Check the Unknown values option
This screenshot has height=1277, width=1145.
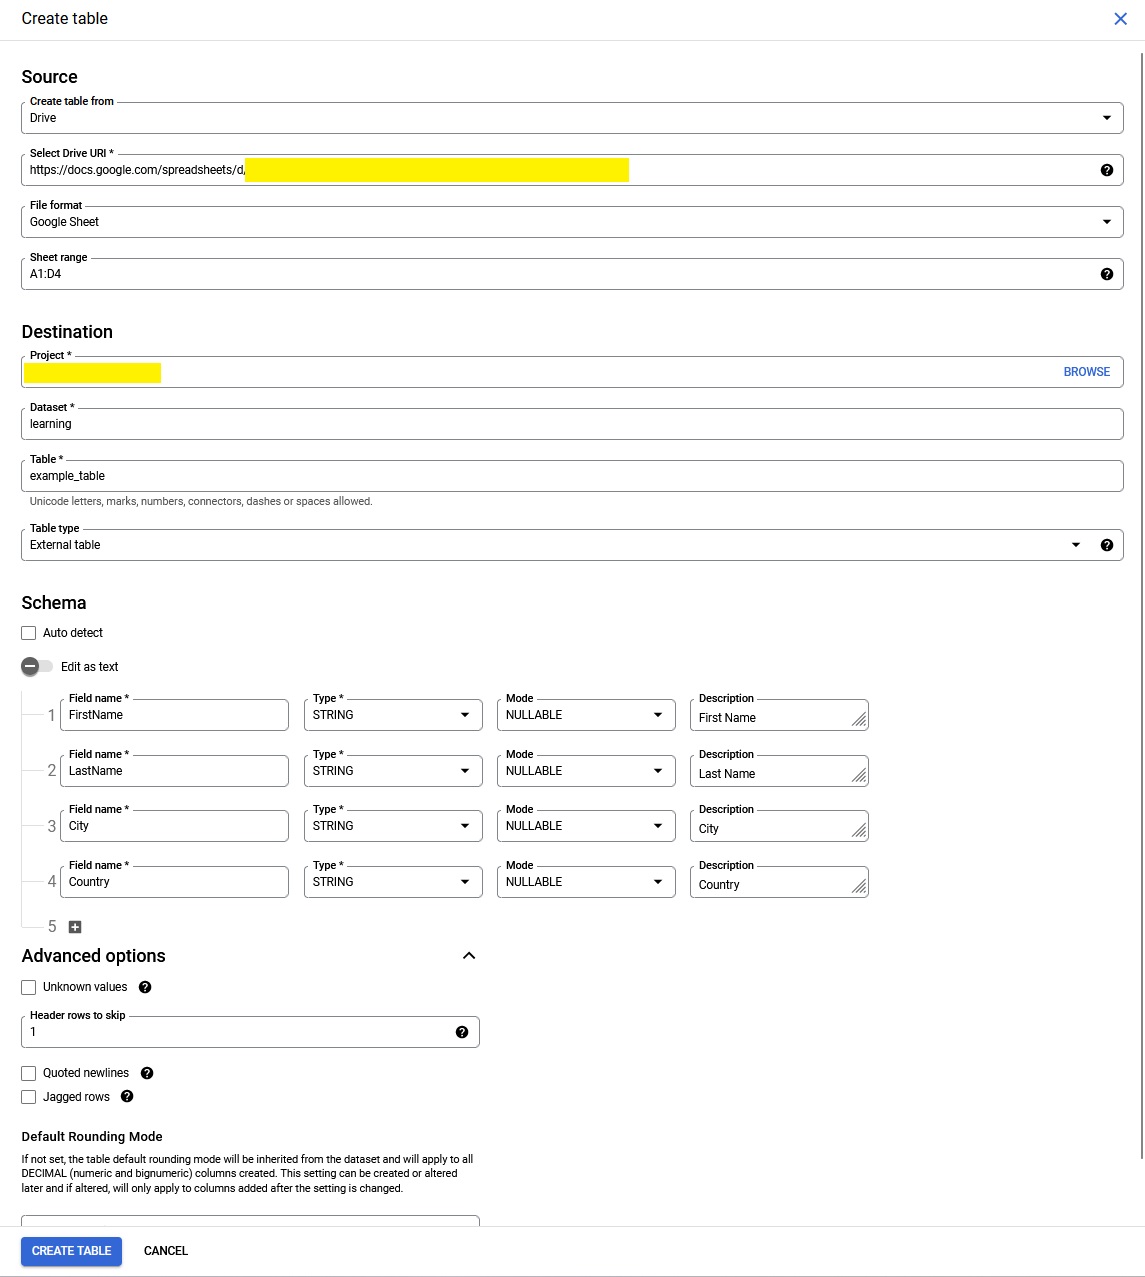[x=29, y=987]
